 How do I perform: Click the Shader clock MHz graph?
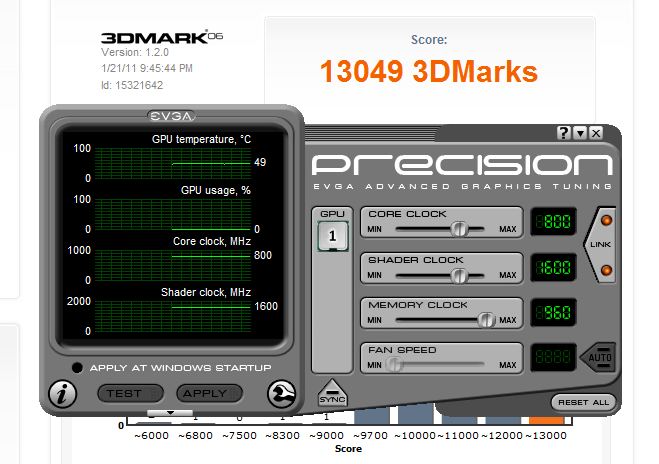click(173, 316)
